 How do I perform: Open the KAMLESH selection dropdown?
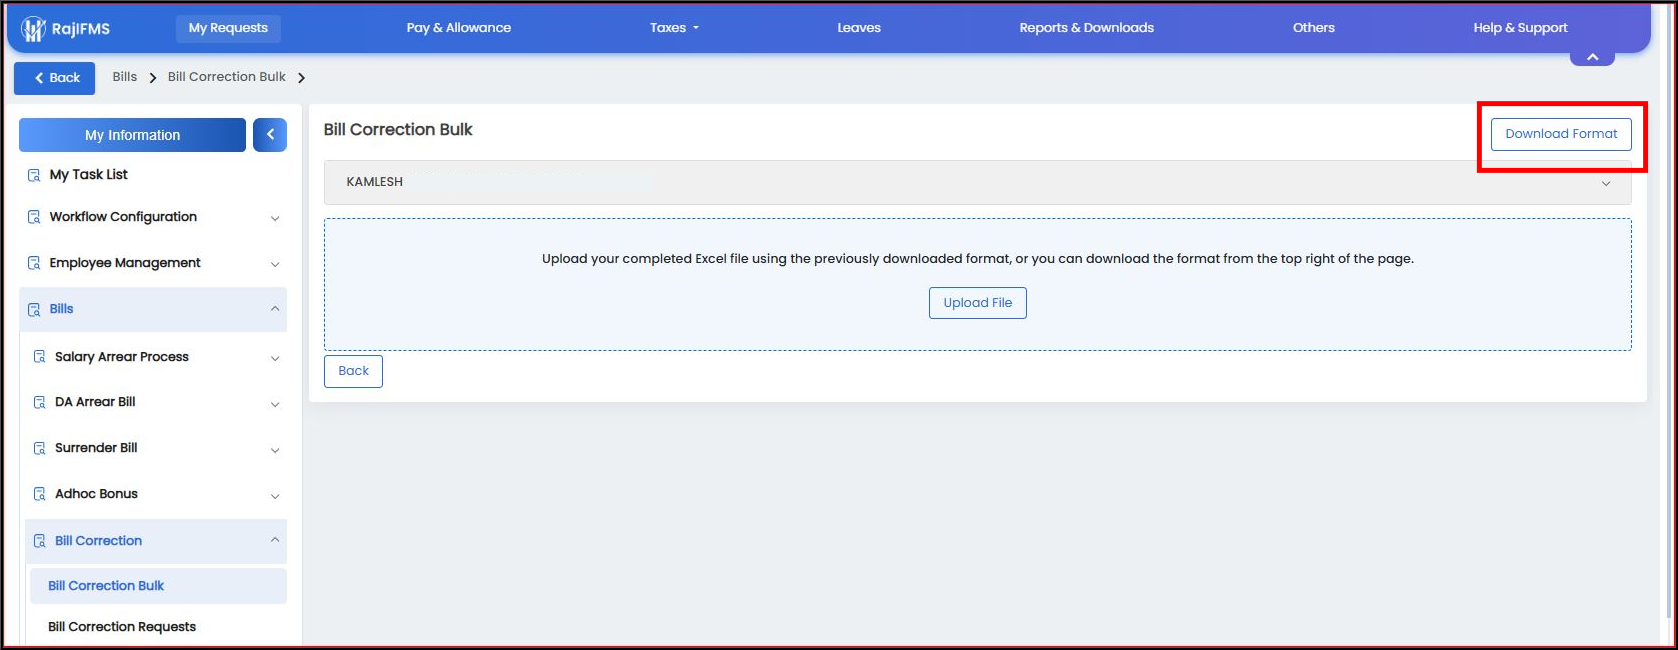point(977,182)
